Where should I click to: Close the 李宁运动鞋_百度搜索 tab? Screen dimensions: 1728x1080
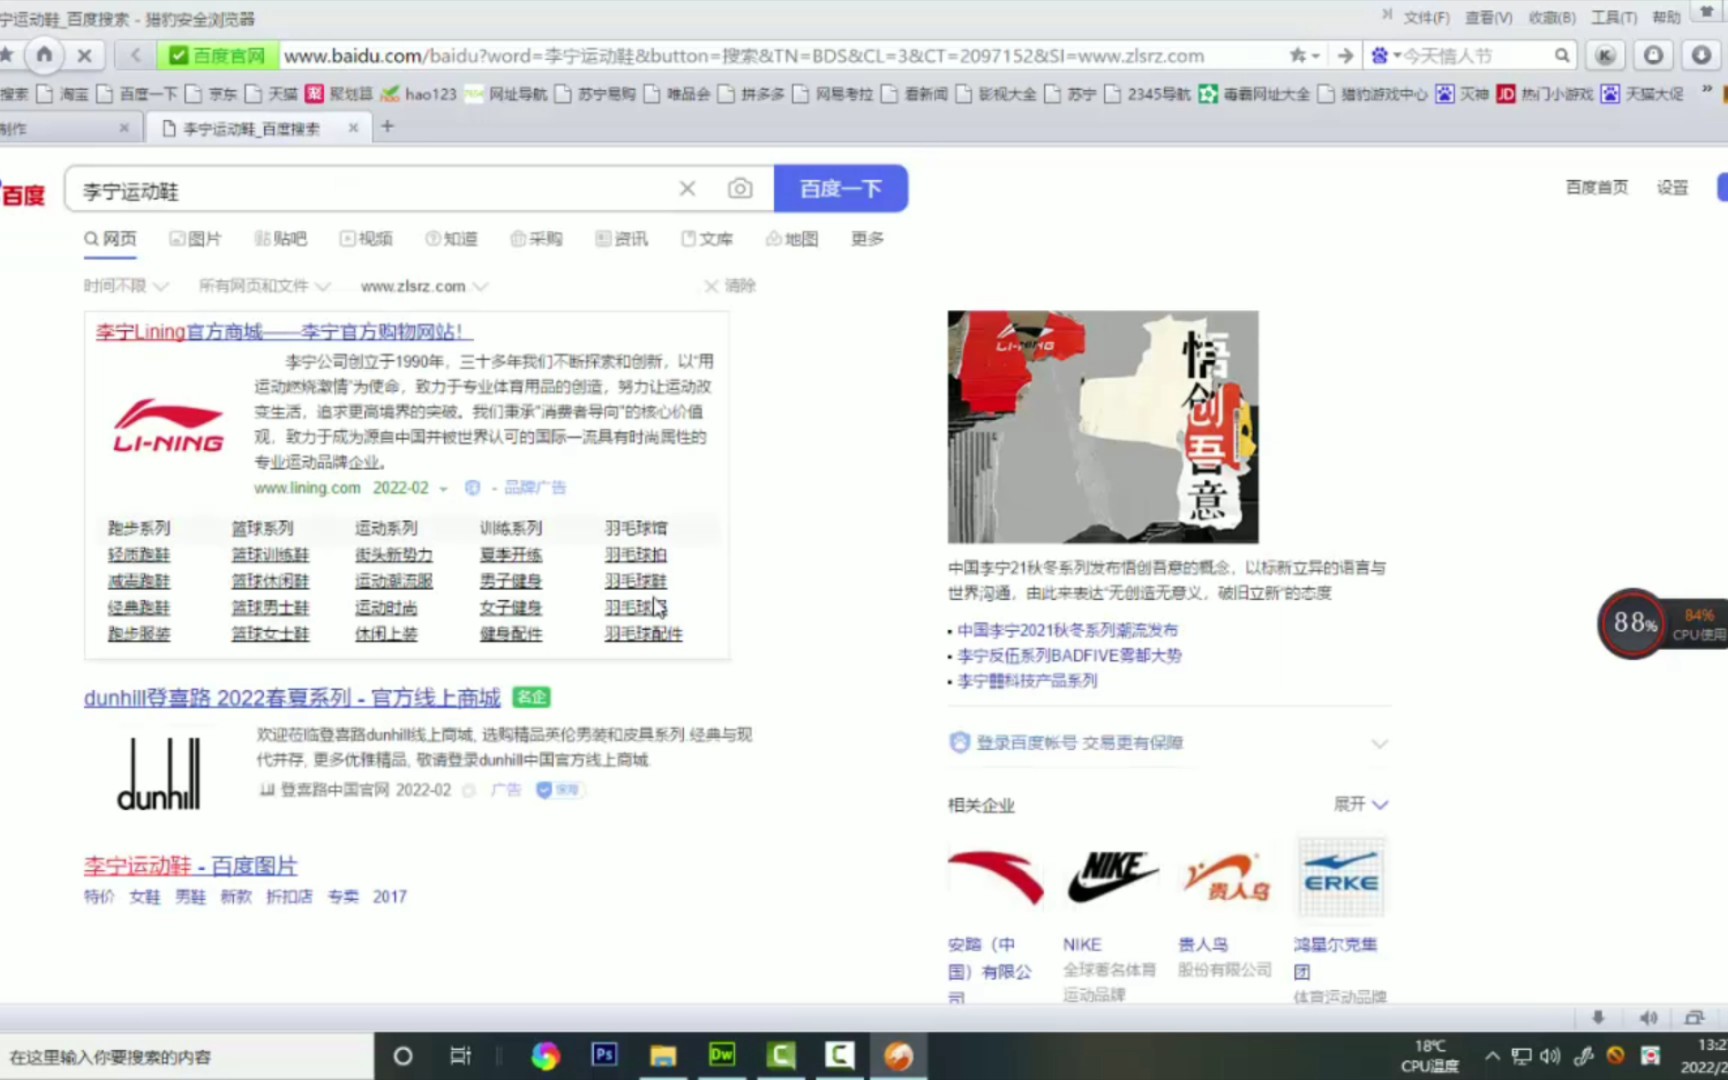[x=353, y=128]
